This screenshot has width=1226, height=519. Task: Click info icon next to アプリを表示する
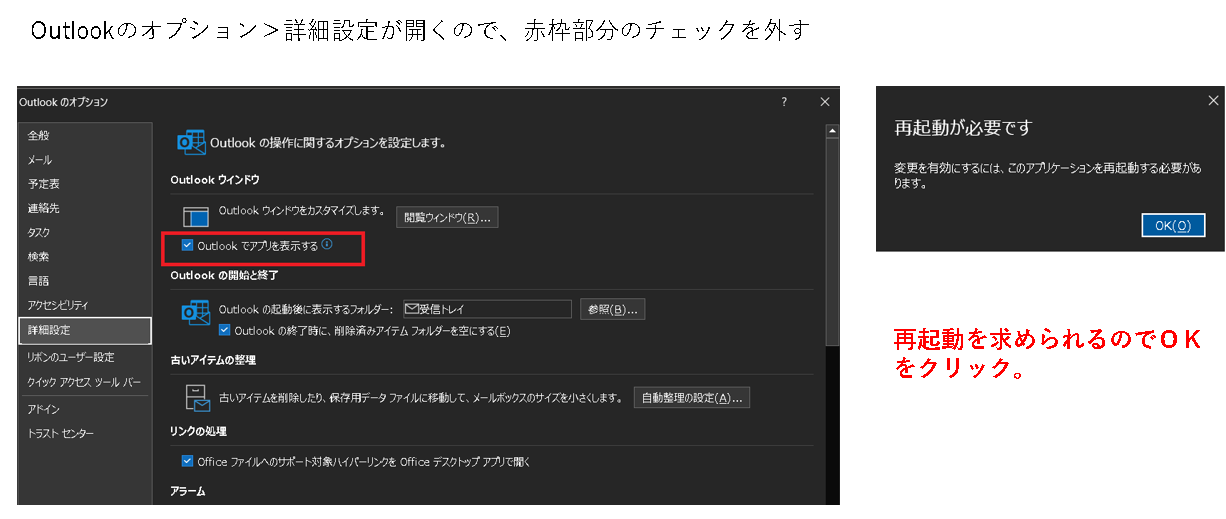(327, 244)
